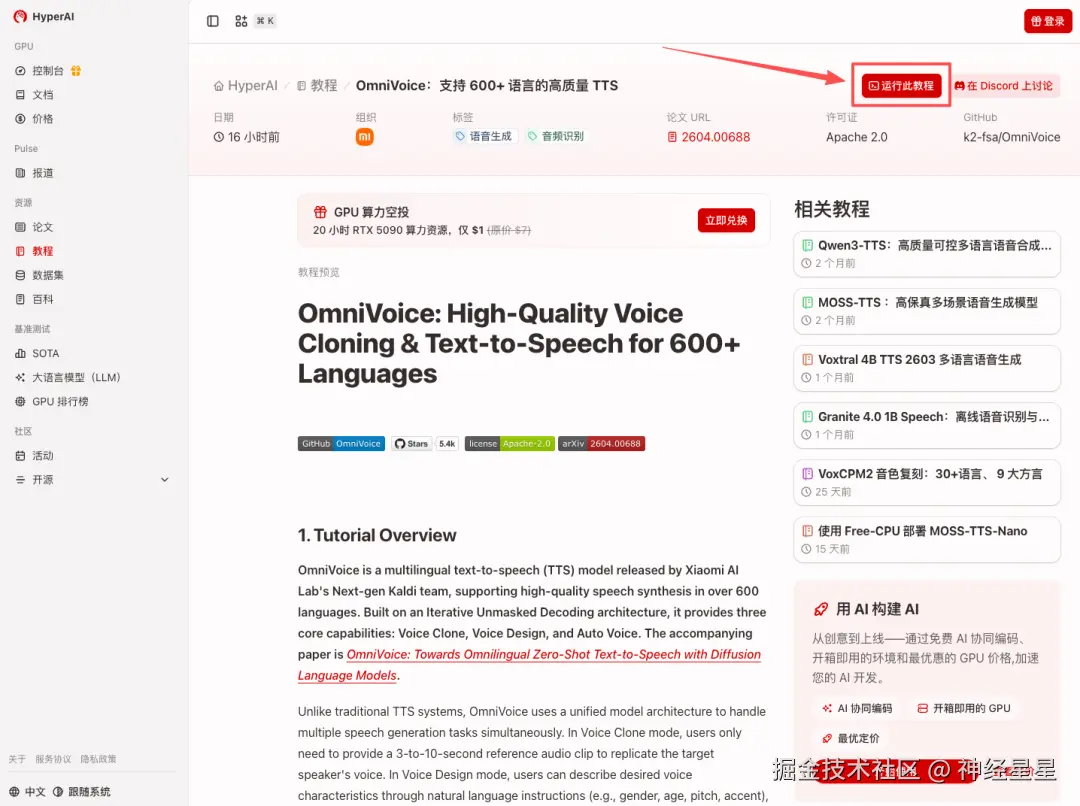Click the 音频识别 tag
Screen dimensions: 1080x806
point(556,136)
